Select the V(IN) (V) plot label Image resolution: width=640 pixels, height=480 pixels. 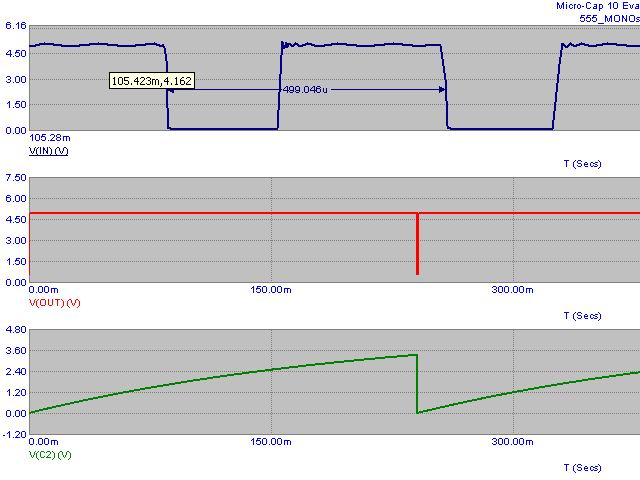(48, 151)
